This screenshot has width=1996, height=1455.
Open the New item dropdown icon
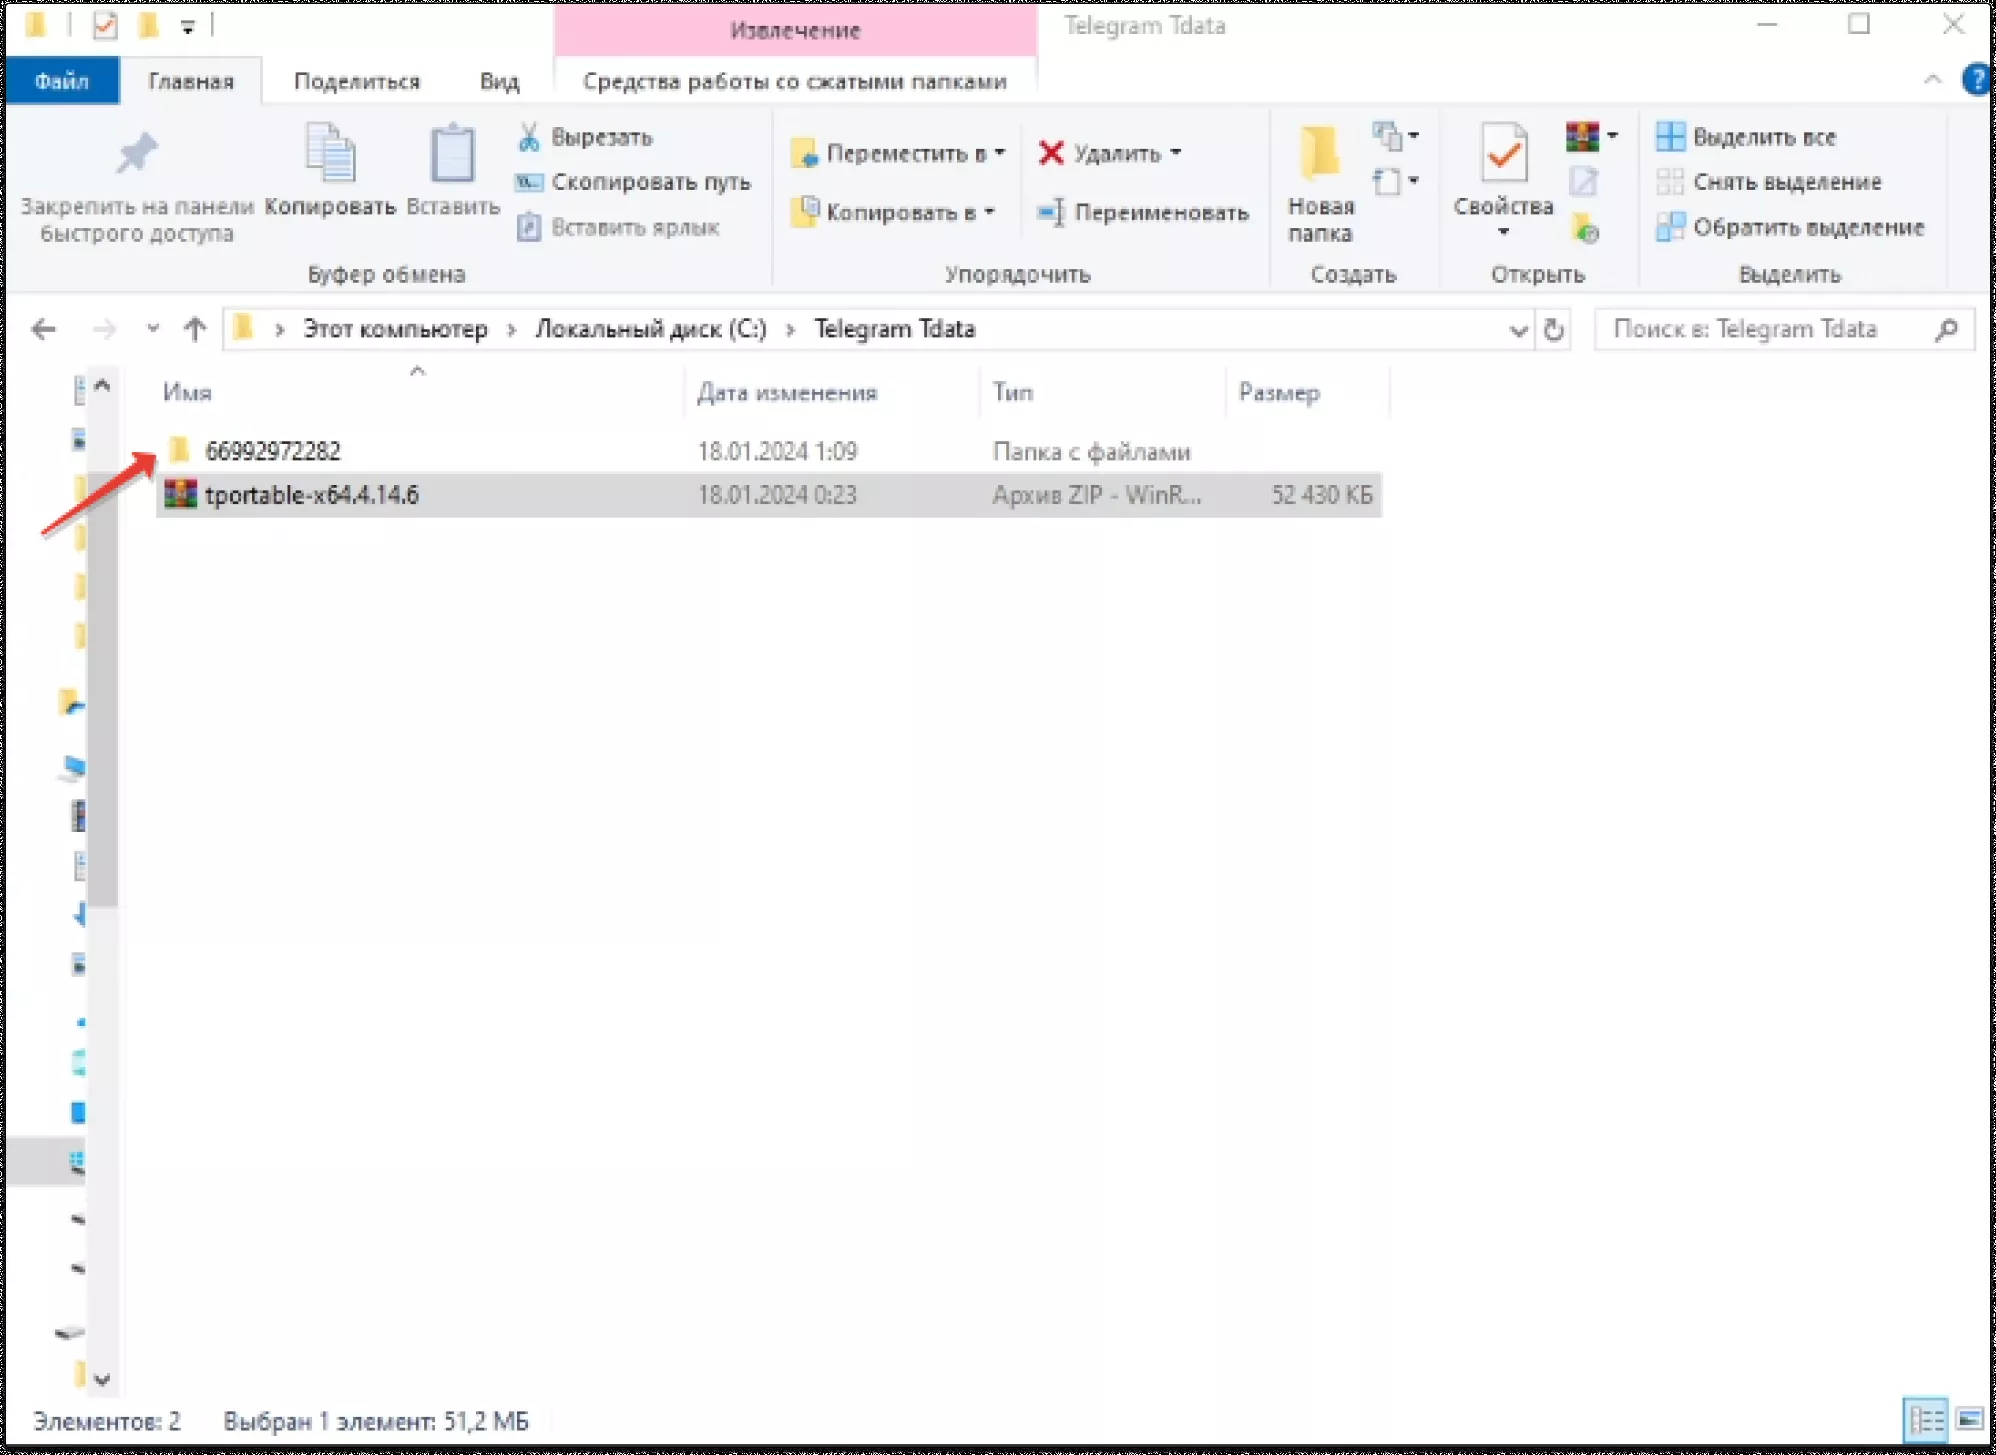point(1396,135)
